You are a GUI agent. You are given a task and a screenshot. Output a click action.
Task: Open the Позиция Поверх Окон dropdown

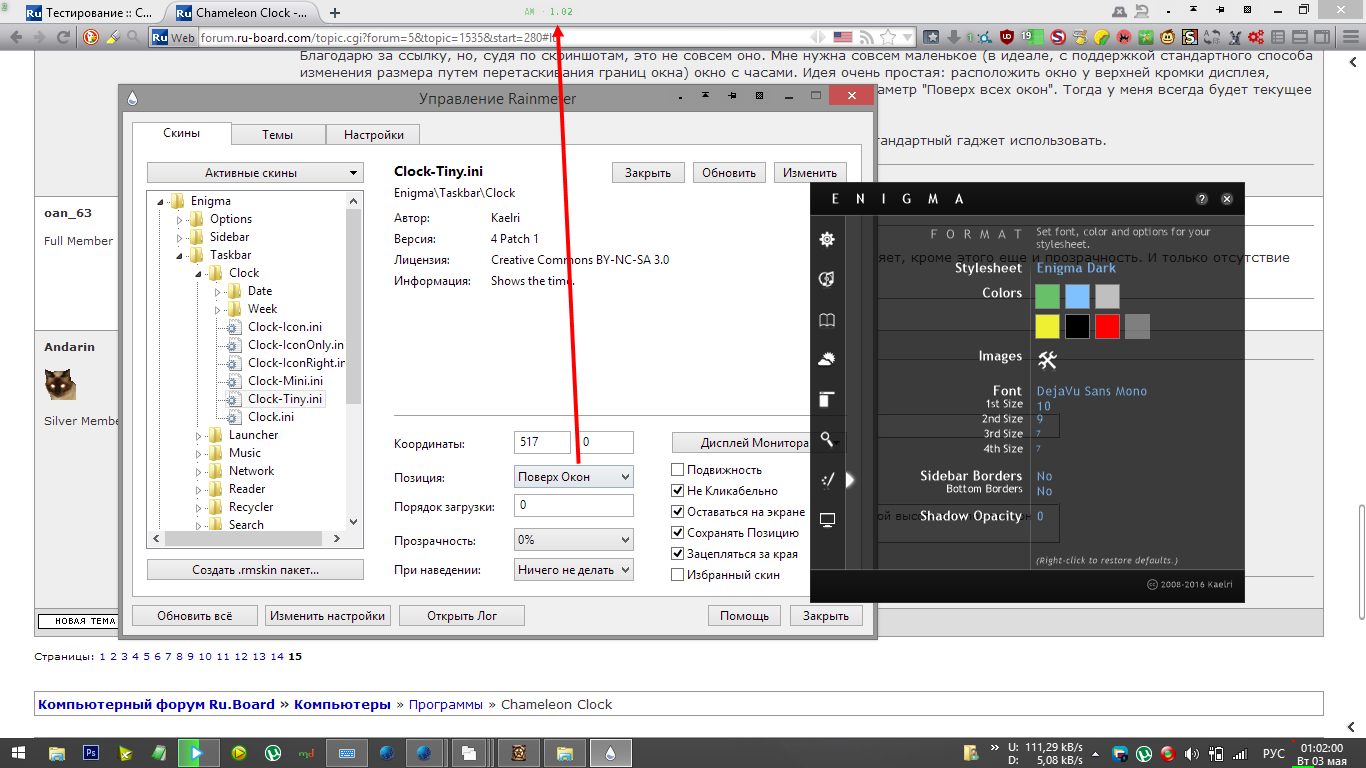574,477
